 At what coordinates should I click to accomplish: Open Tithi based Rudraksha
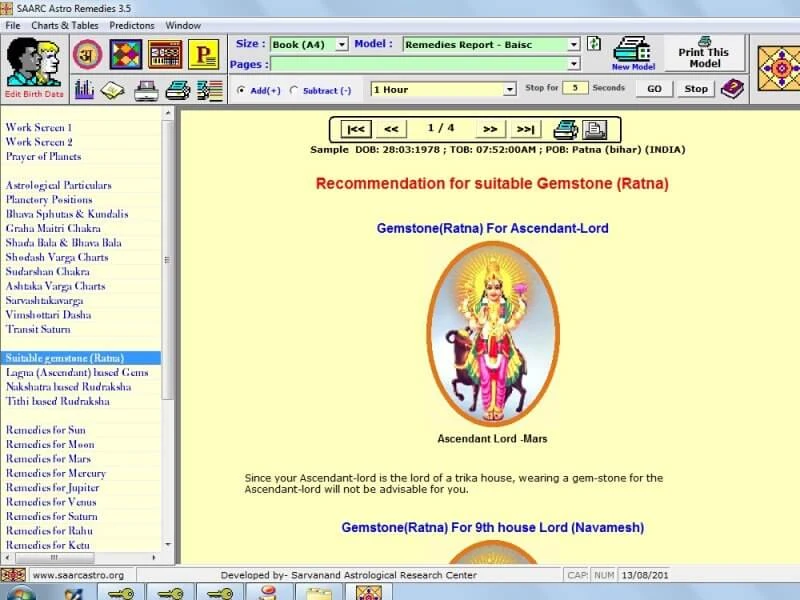click(x=58, y=401)
